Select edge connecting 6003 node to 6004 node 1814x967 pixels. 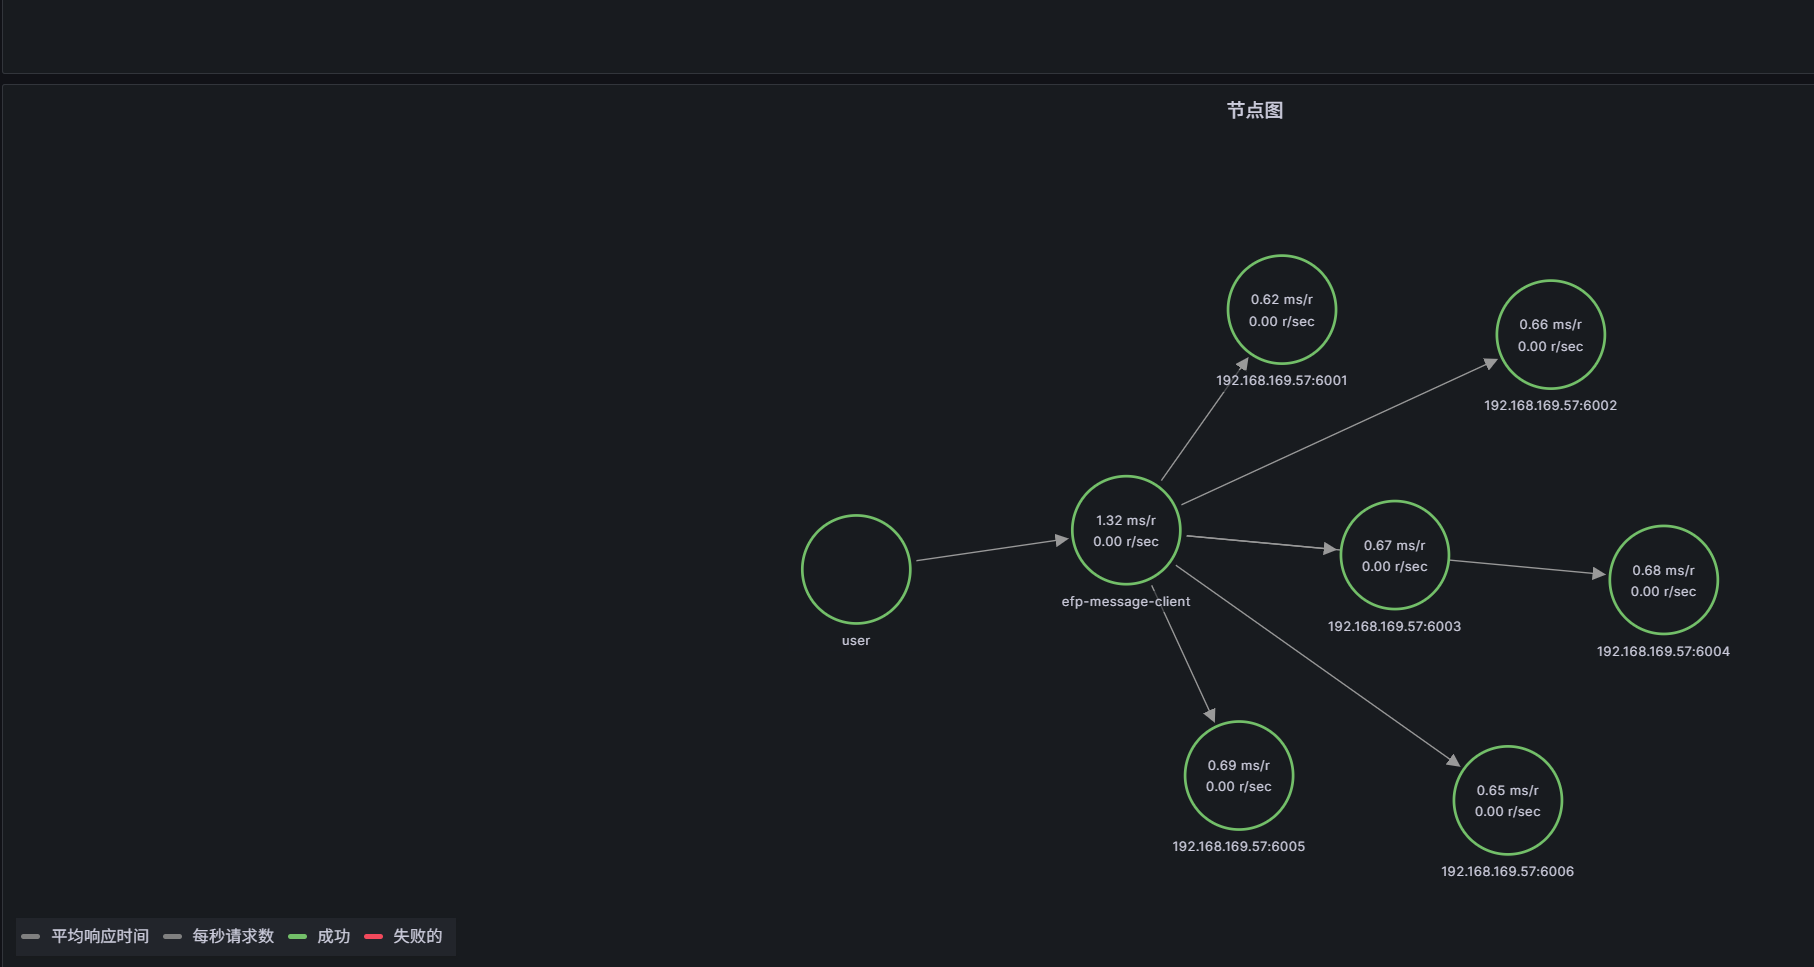click(x=1527, y=567)
